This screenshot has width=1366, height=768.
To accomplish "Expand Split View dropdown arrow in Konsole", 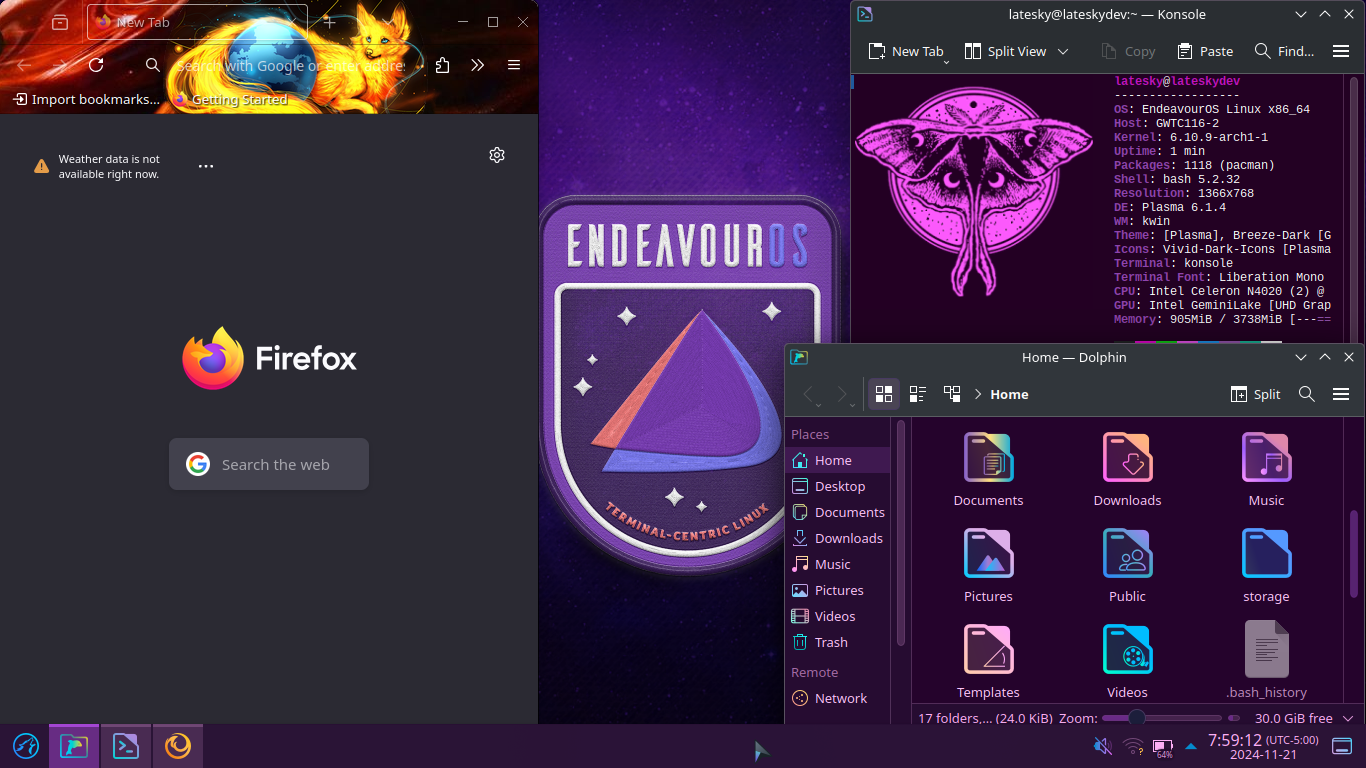I will coord(1063,51).
